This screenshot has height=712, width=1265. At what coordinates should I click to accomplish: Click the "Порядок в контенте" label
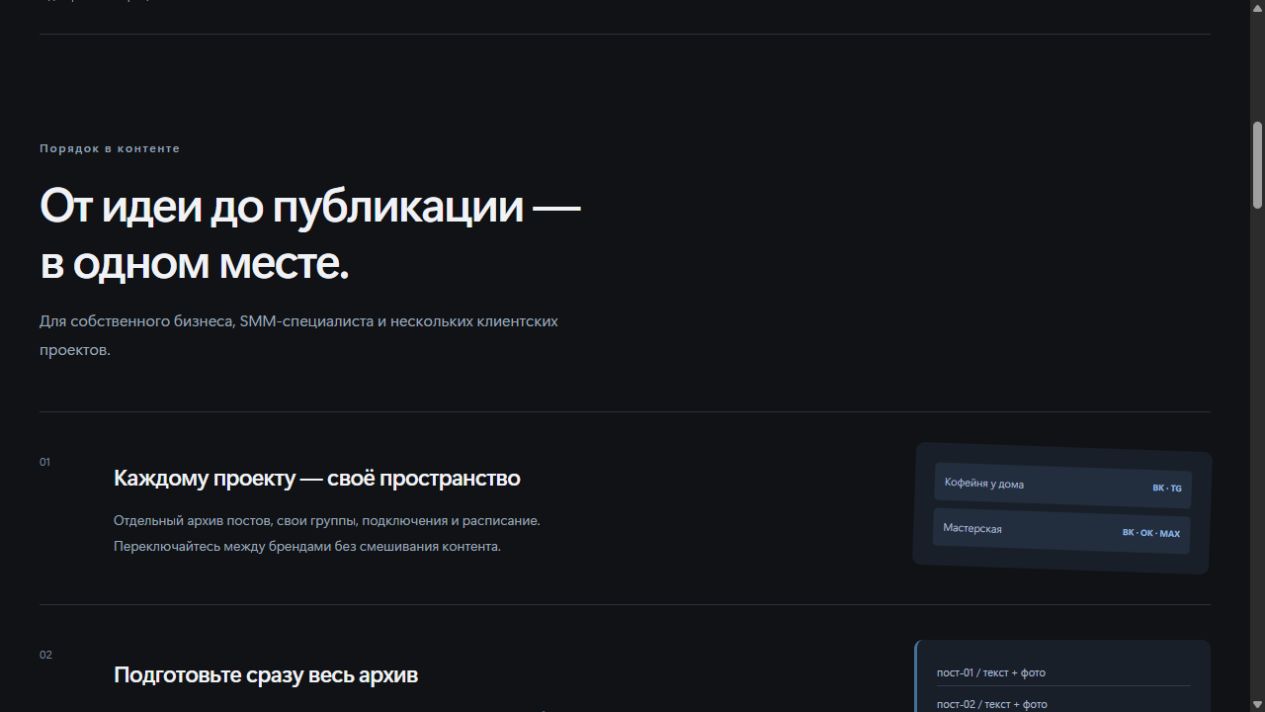tap(110, 149)
